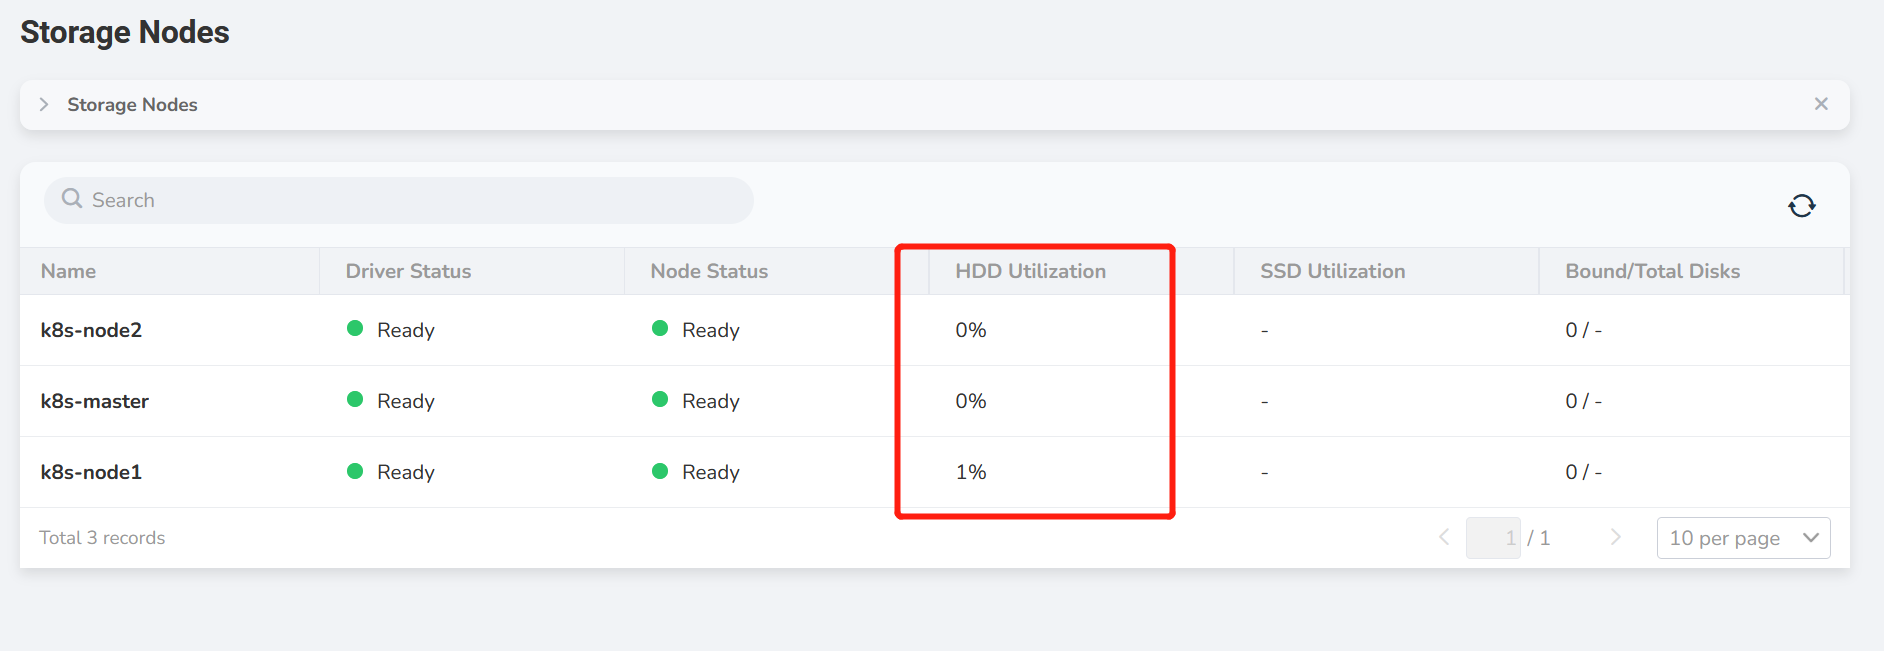The image size is (1884, 651).
Task: Expand the Storage Nodes breadcrumb chevron
Action: (44, 103)
